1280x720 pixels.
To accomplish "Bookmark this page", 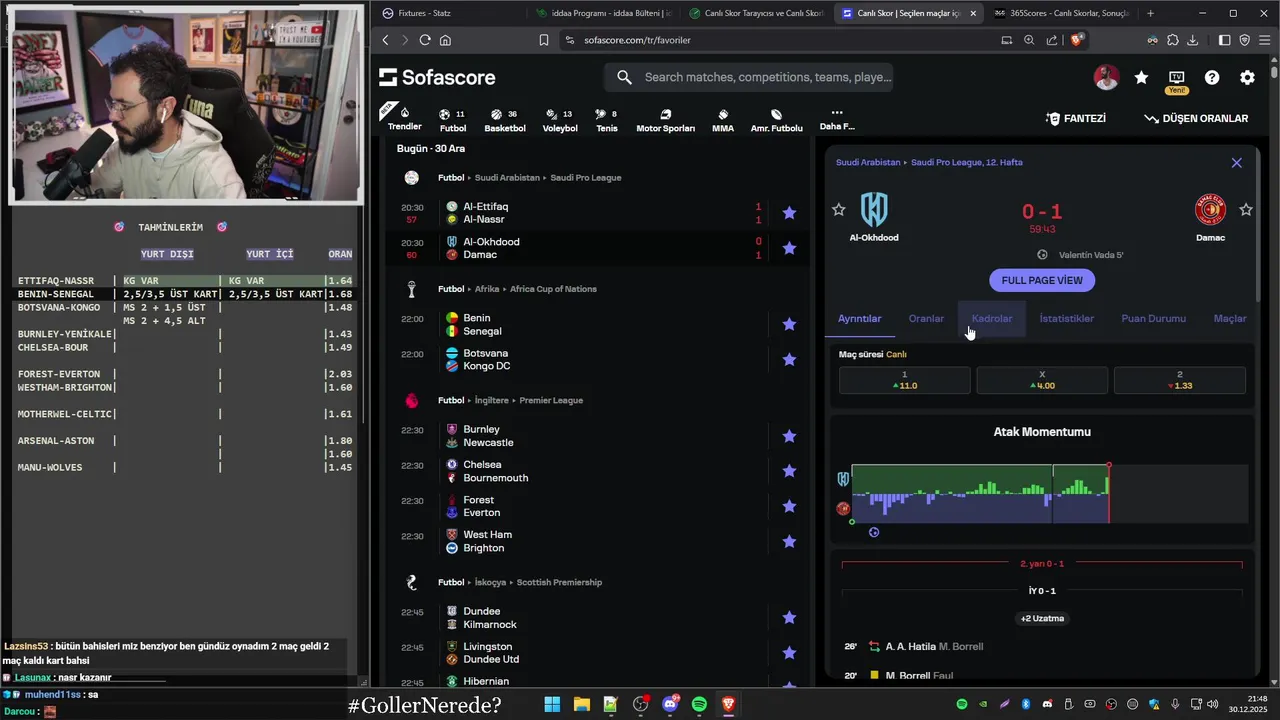I will [x=543, y=40].
